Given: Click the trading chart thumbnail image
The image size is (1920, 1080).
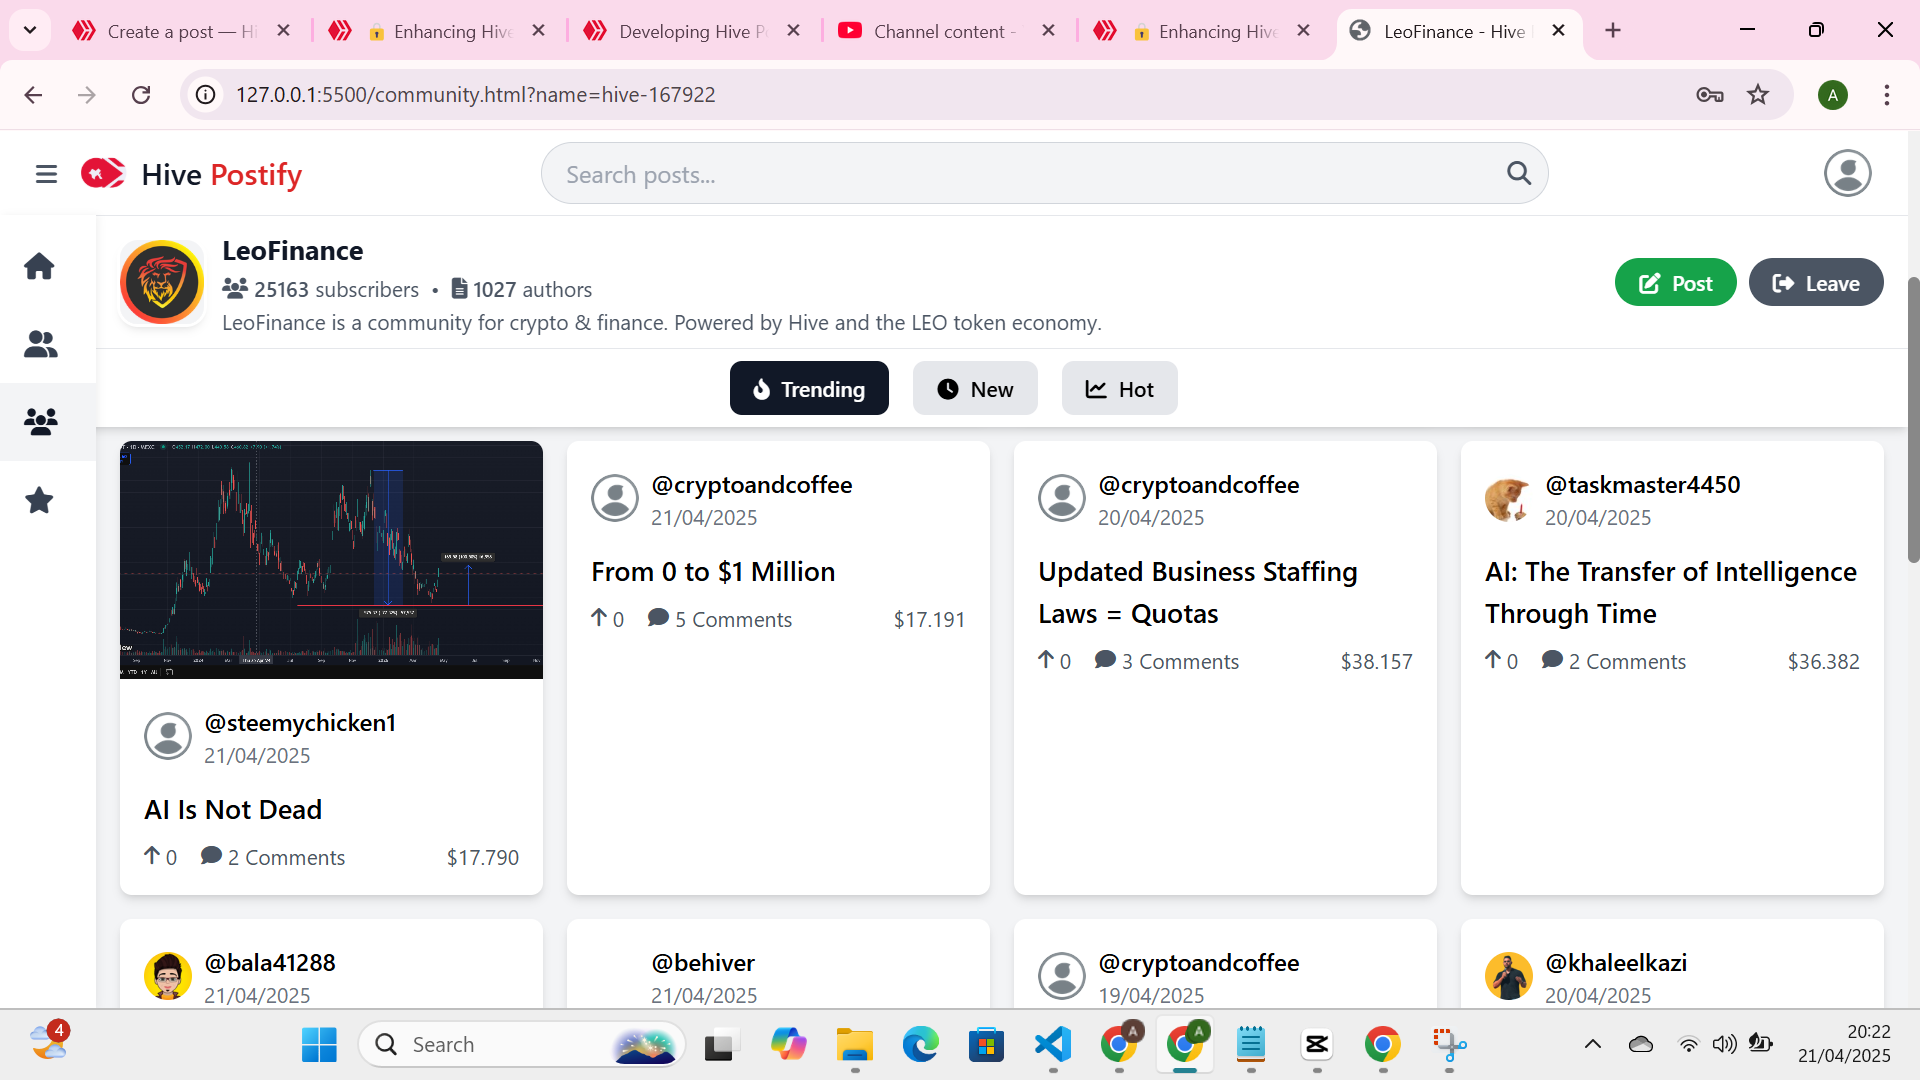Looking at the screenshot, I should pos(331,560).
